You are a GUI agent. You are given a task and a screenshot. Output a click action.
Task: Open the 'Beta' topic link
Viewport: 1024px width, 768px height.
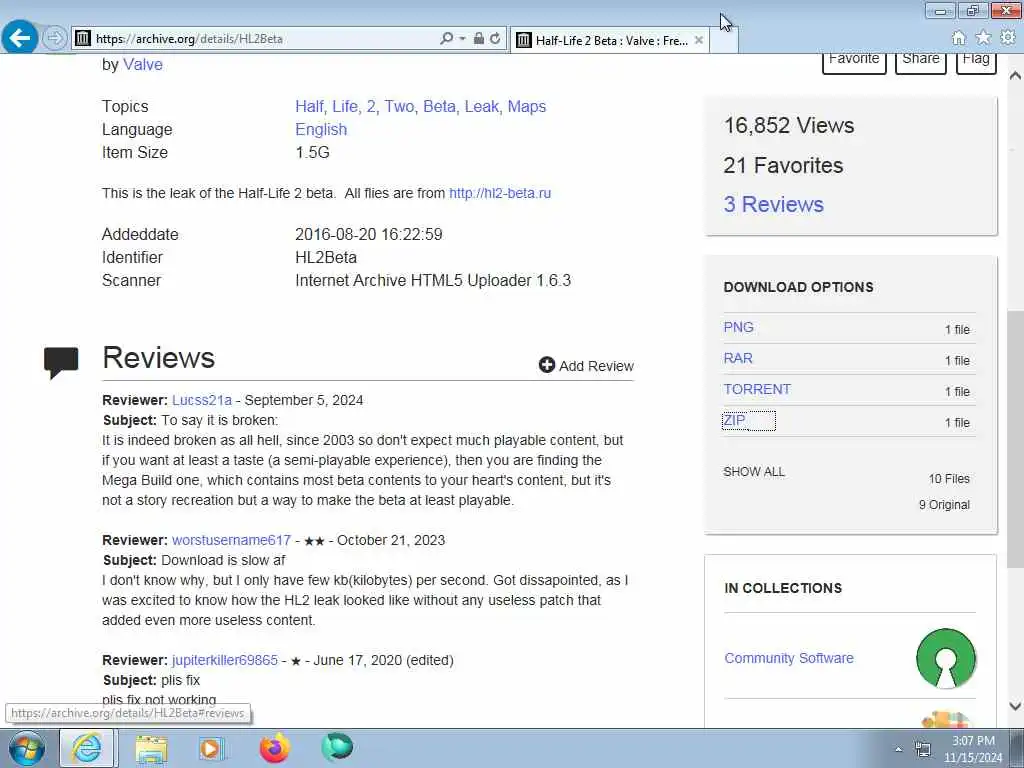[440, 106]
